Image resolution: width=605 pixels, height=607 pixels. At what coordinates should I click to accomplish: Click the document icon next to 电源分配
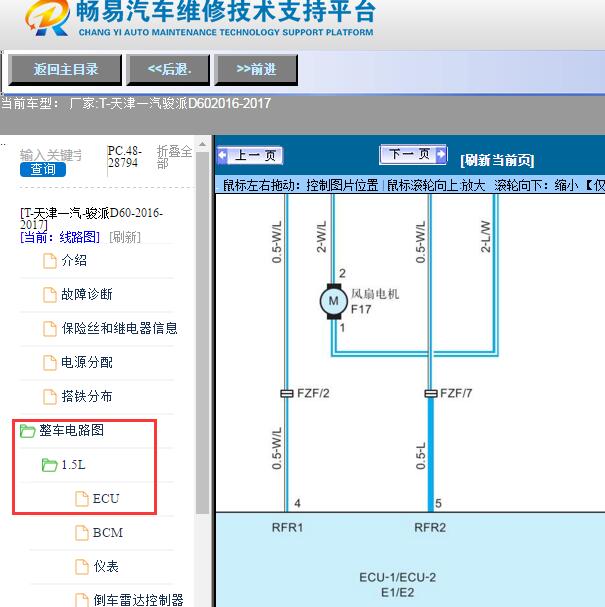pyautogui.click(x=50, y=363)
